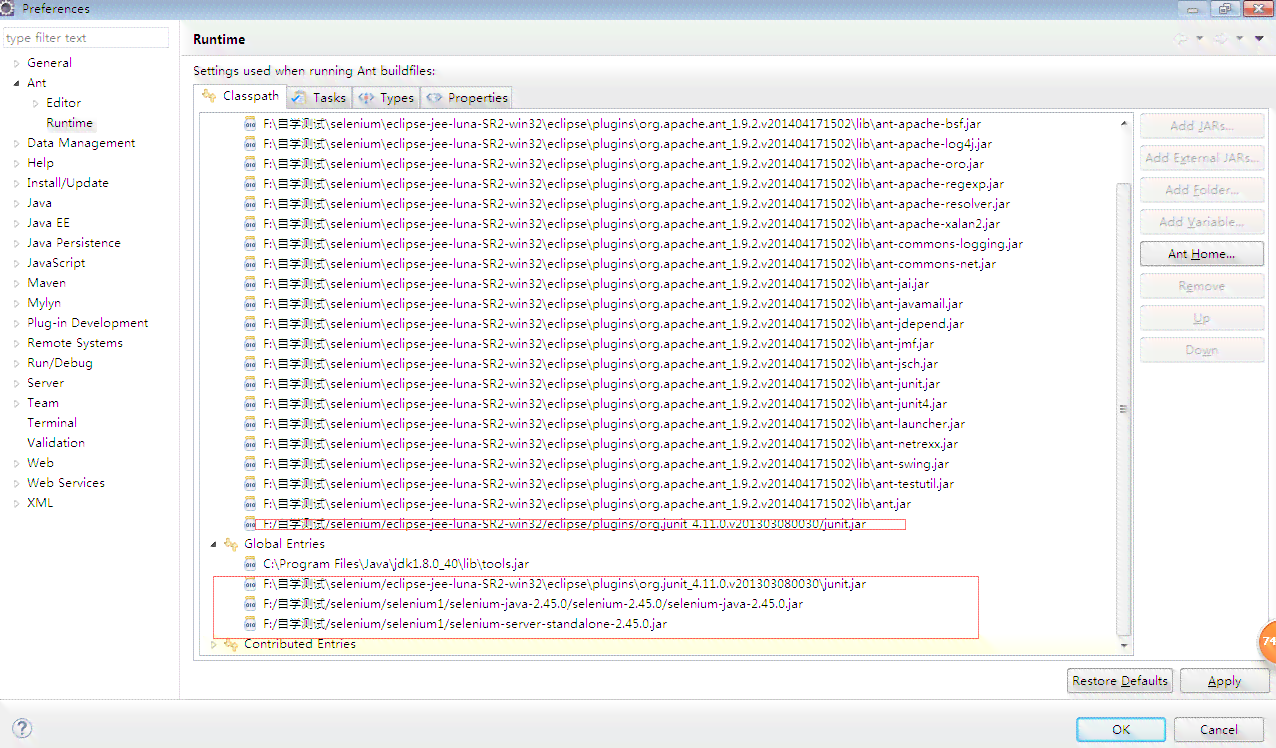Confirm preferences with the OK button
The image size is (1276, 748).
click(x=1121, y=729)
